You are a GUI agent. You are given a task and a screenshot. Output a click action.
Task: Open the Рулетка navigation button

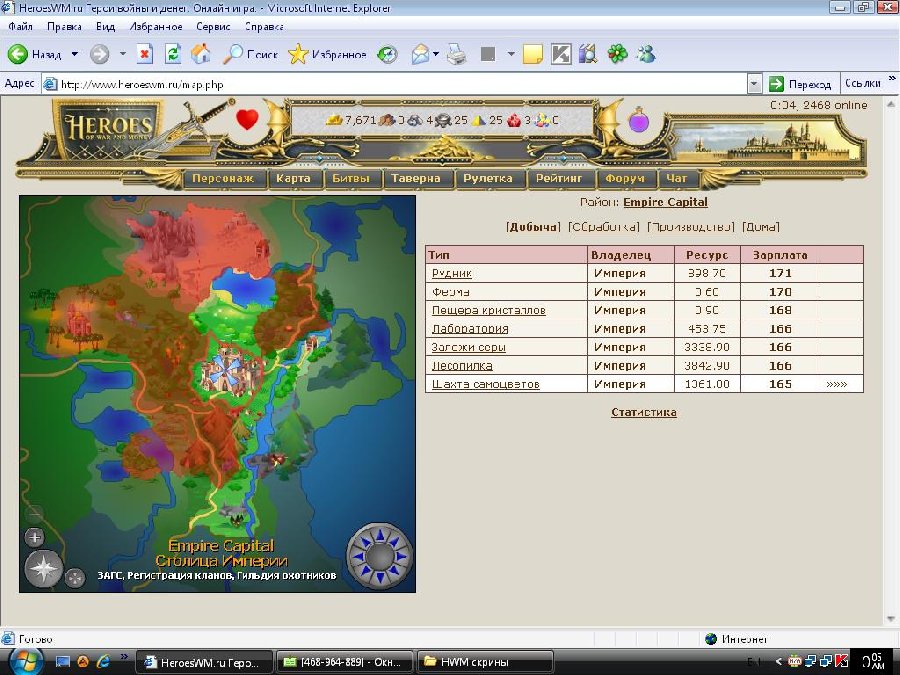488,179
